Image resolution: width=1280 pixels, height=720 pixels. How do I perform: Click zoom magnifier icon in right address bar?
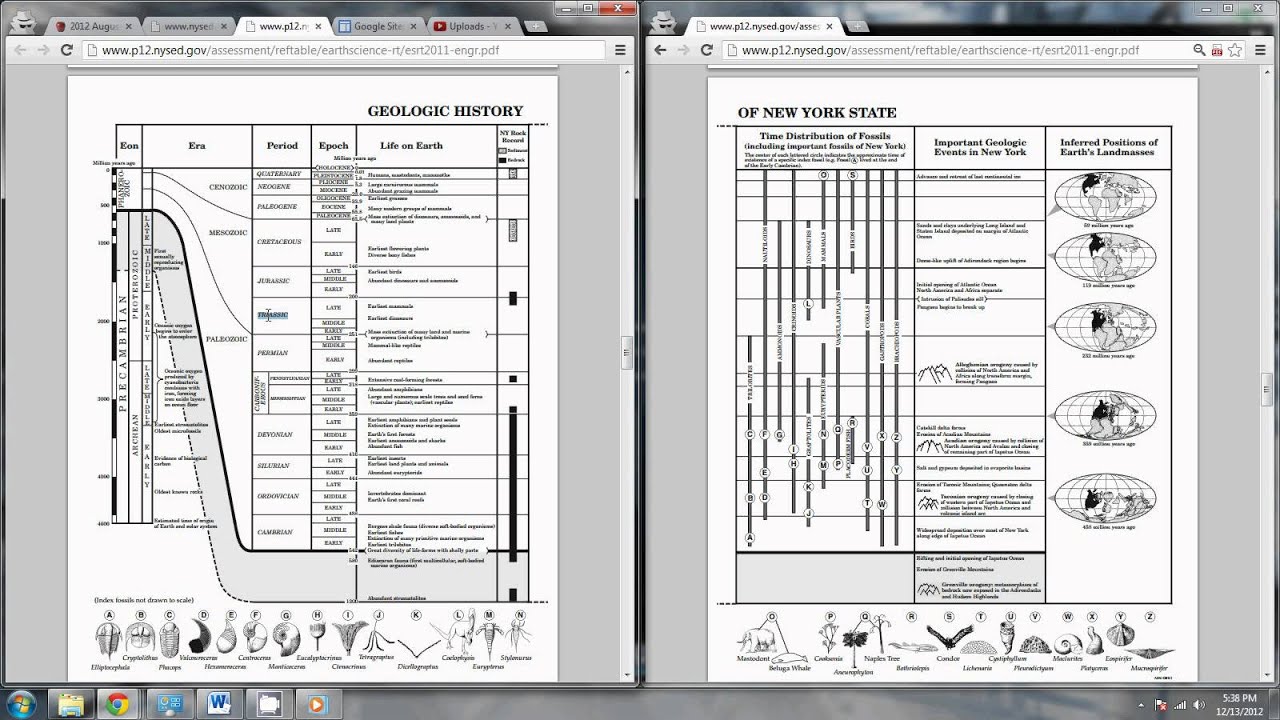(x=1199, y=49)
